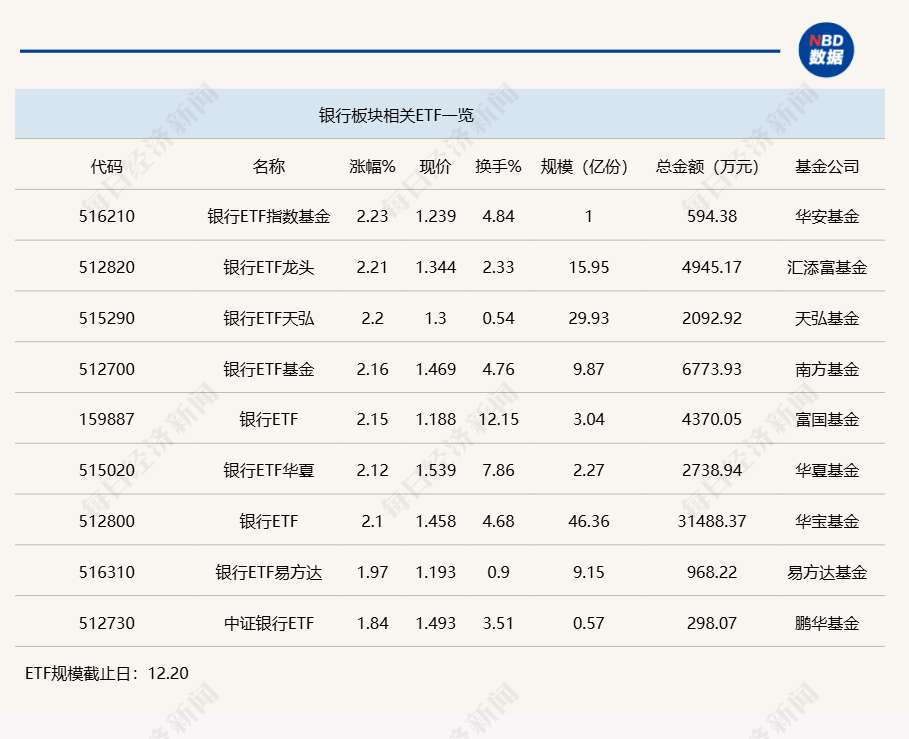The width and height of the screenshot is (909, 739).
Task: Click total amount 4945.17
Action: click(x=712, y=267)
